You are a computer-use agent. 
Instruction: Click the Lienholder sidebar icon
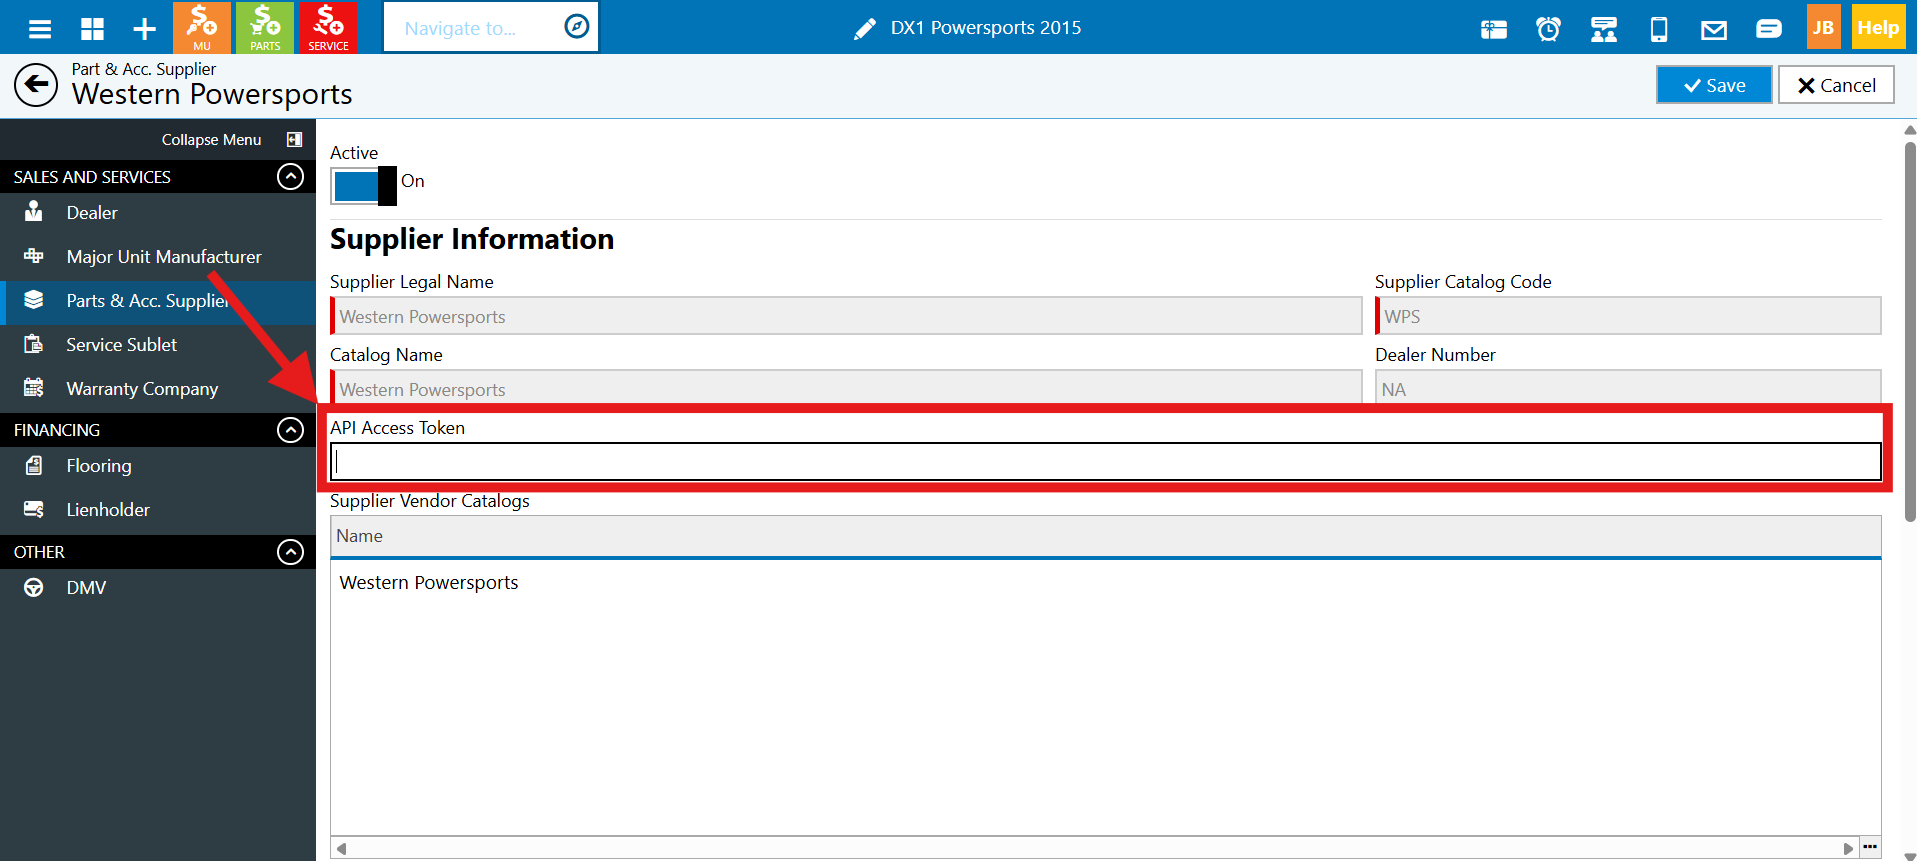click(x=34, y=509)
